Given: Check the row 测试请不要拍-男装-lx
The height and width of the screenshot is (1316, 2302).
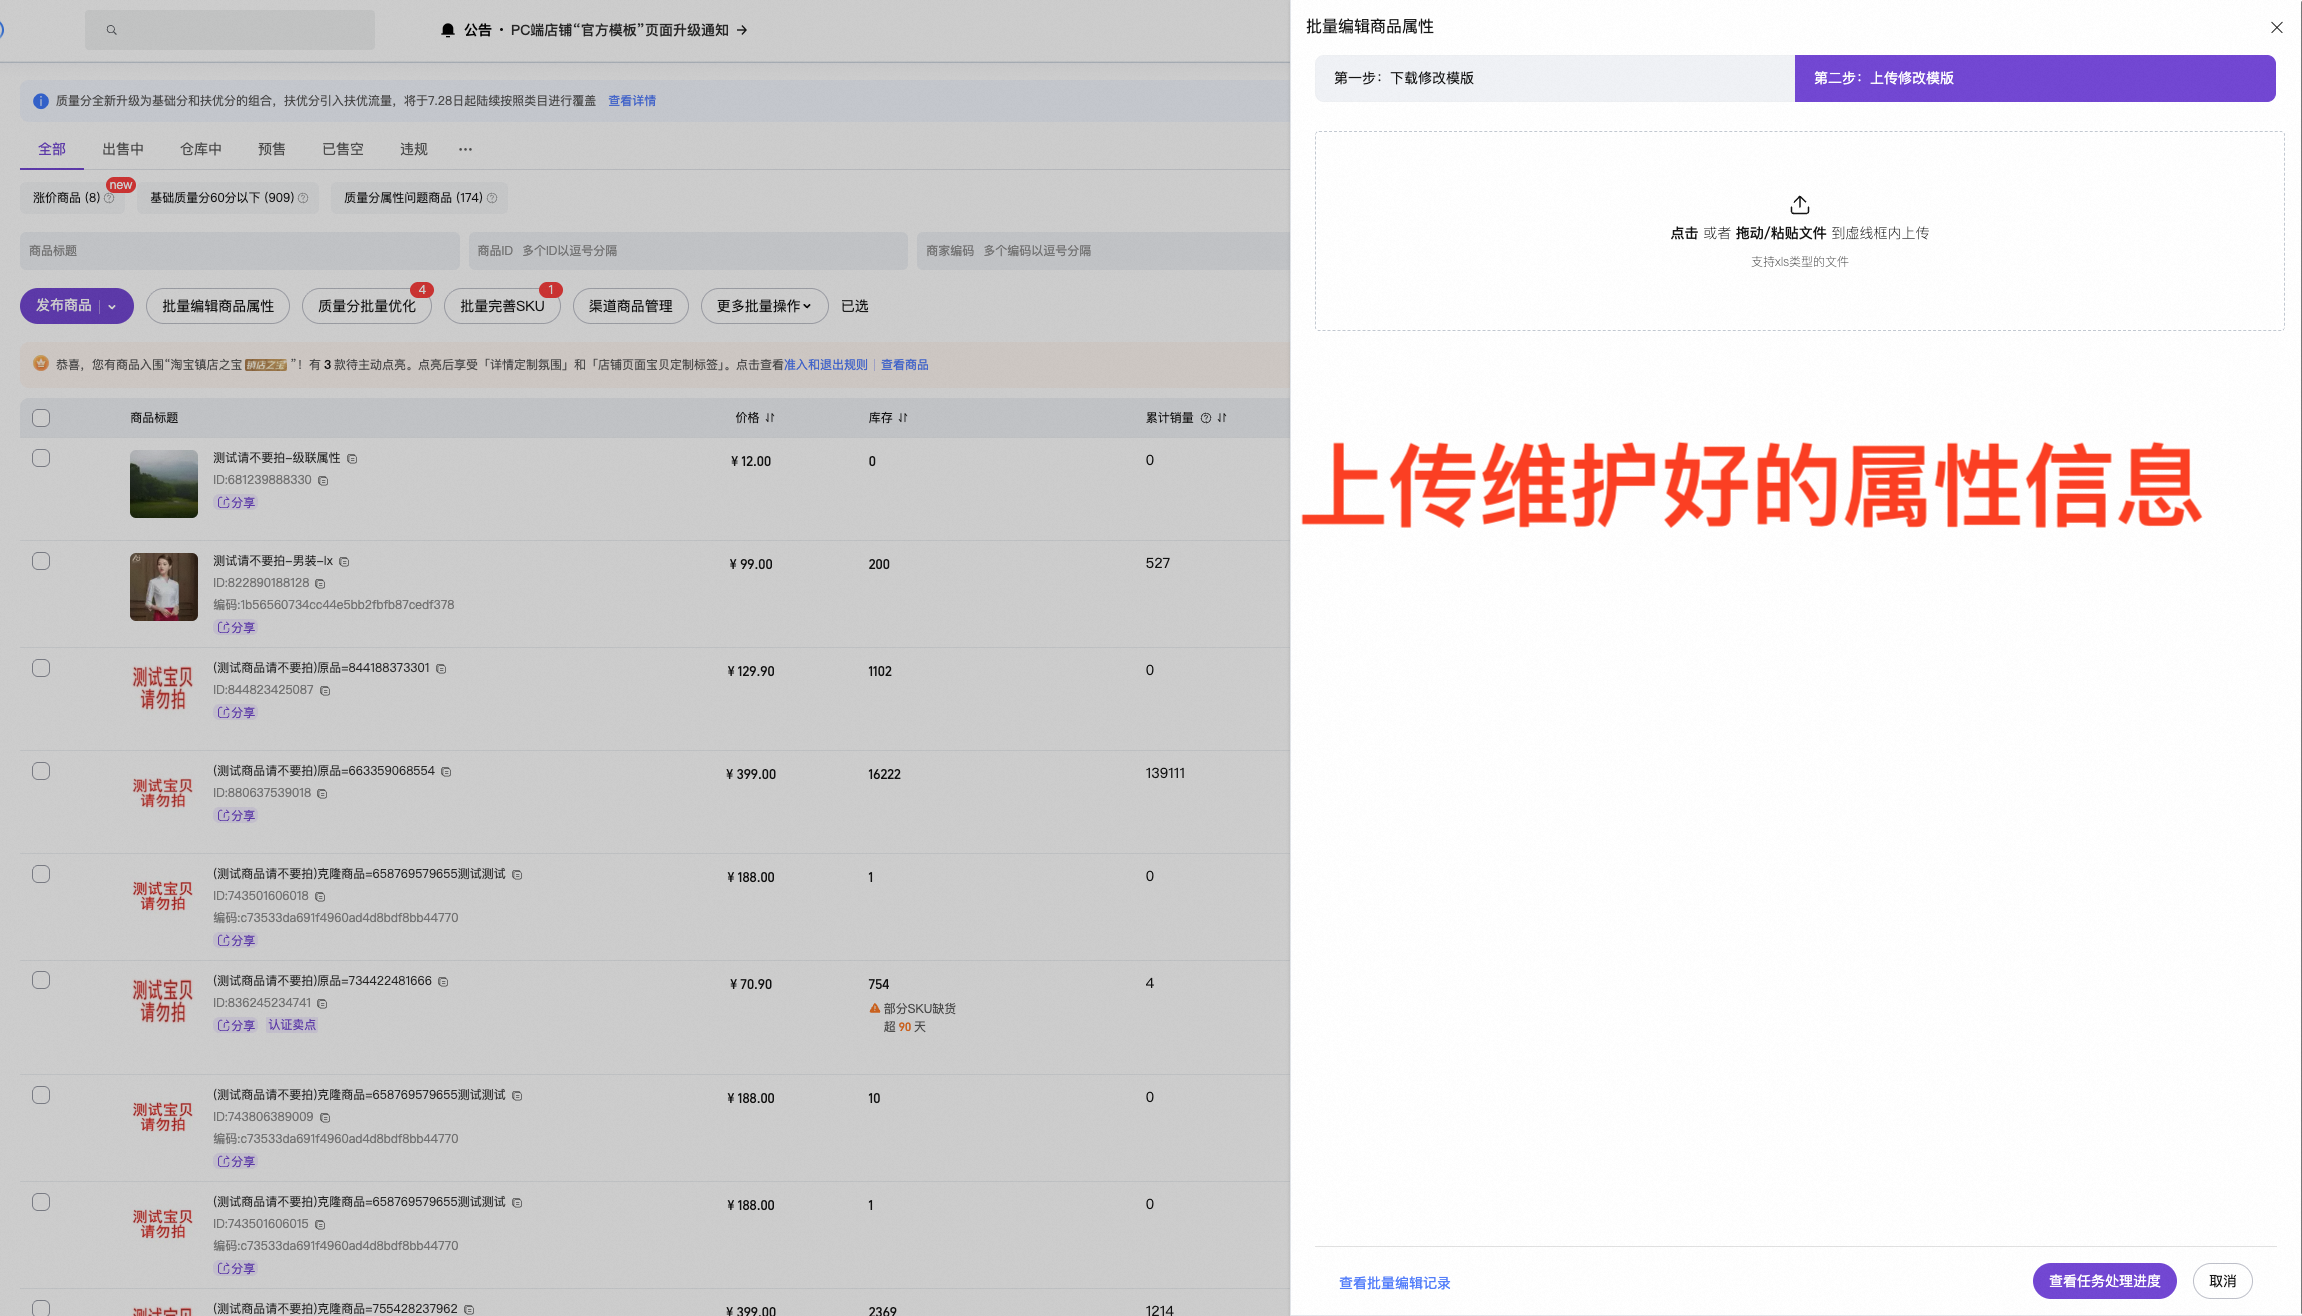Looking at the screenshot, I should click(x=41, y=561).
